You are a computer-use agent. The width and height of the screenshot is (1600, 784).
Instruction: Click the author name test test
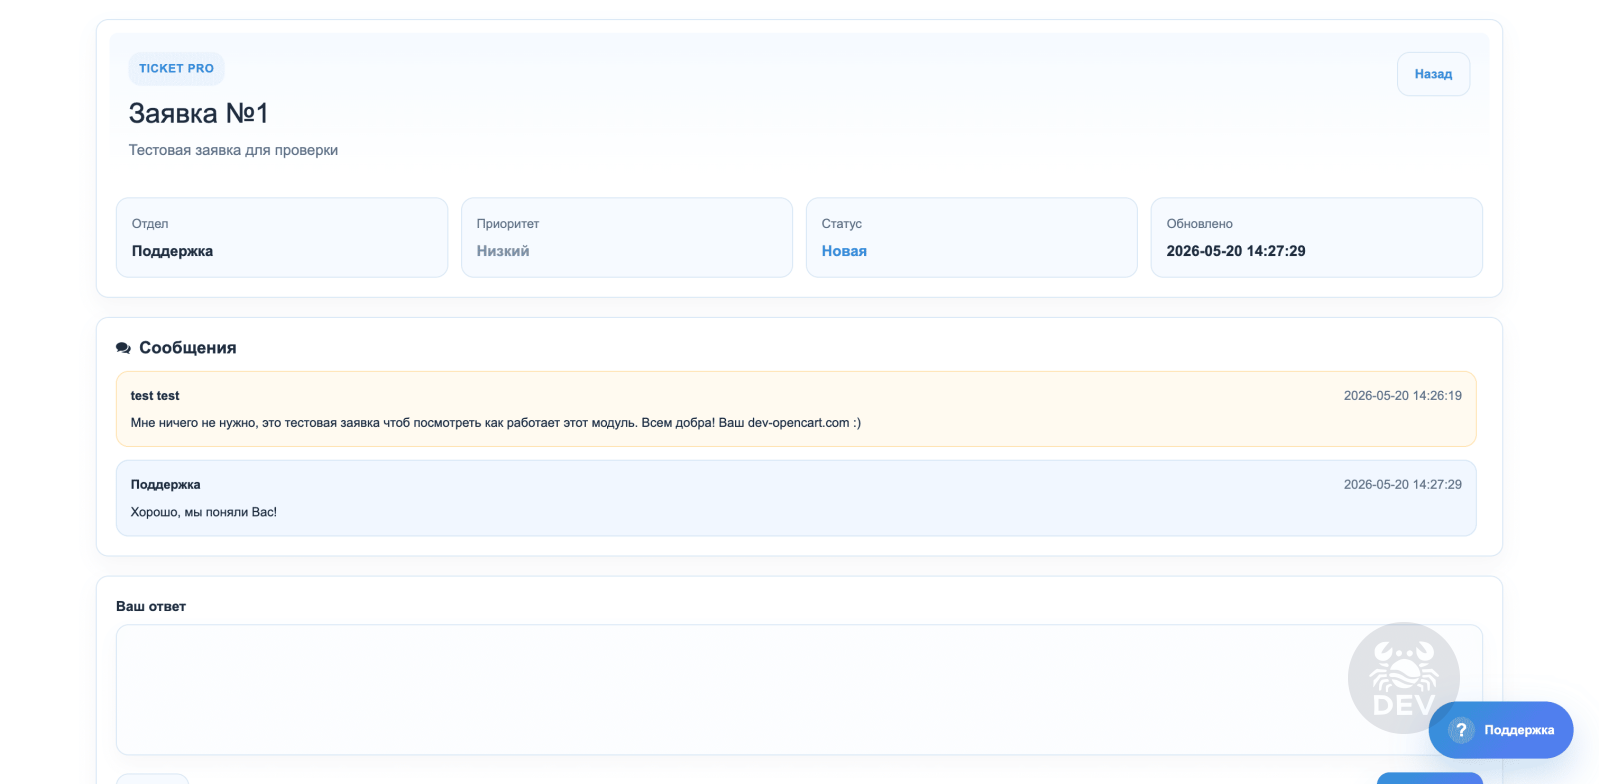(155, 396)
